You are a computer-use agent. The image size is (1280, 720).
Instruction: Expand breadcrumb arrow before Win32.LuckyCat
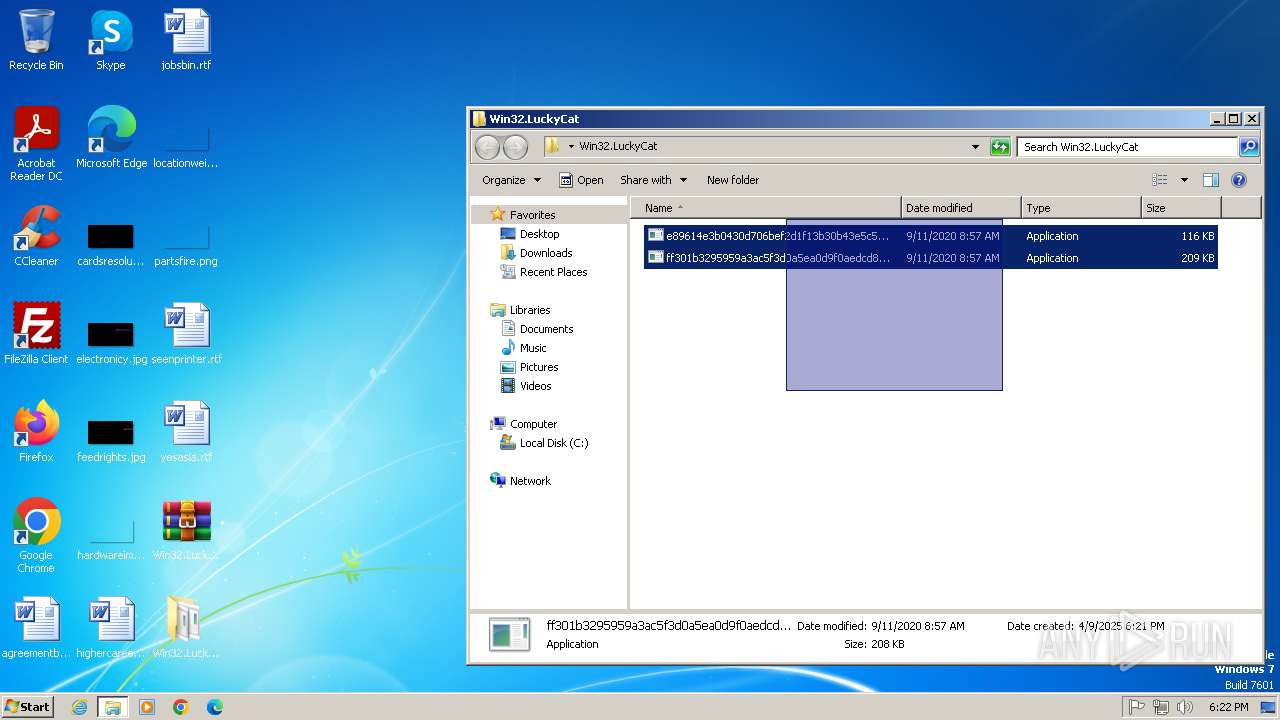pyautogui.click(x=571, y=146)
